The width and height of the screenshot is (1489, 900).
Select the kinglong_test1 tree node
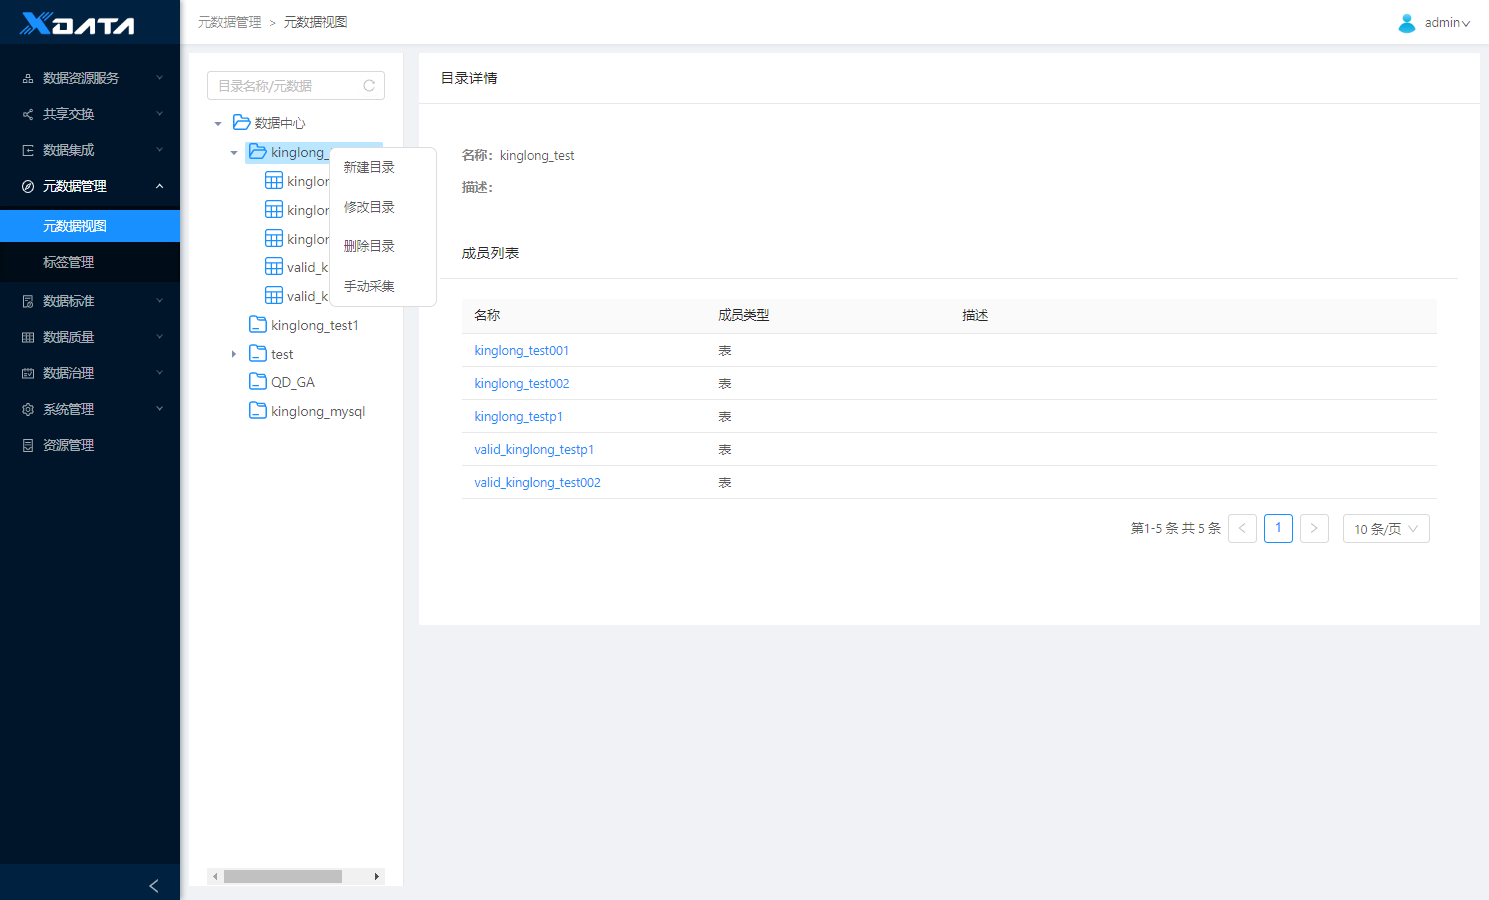tap(314, 325)
